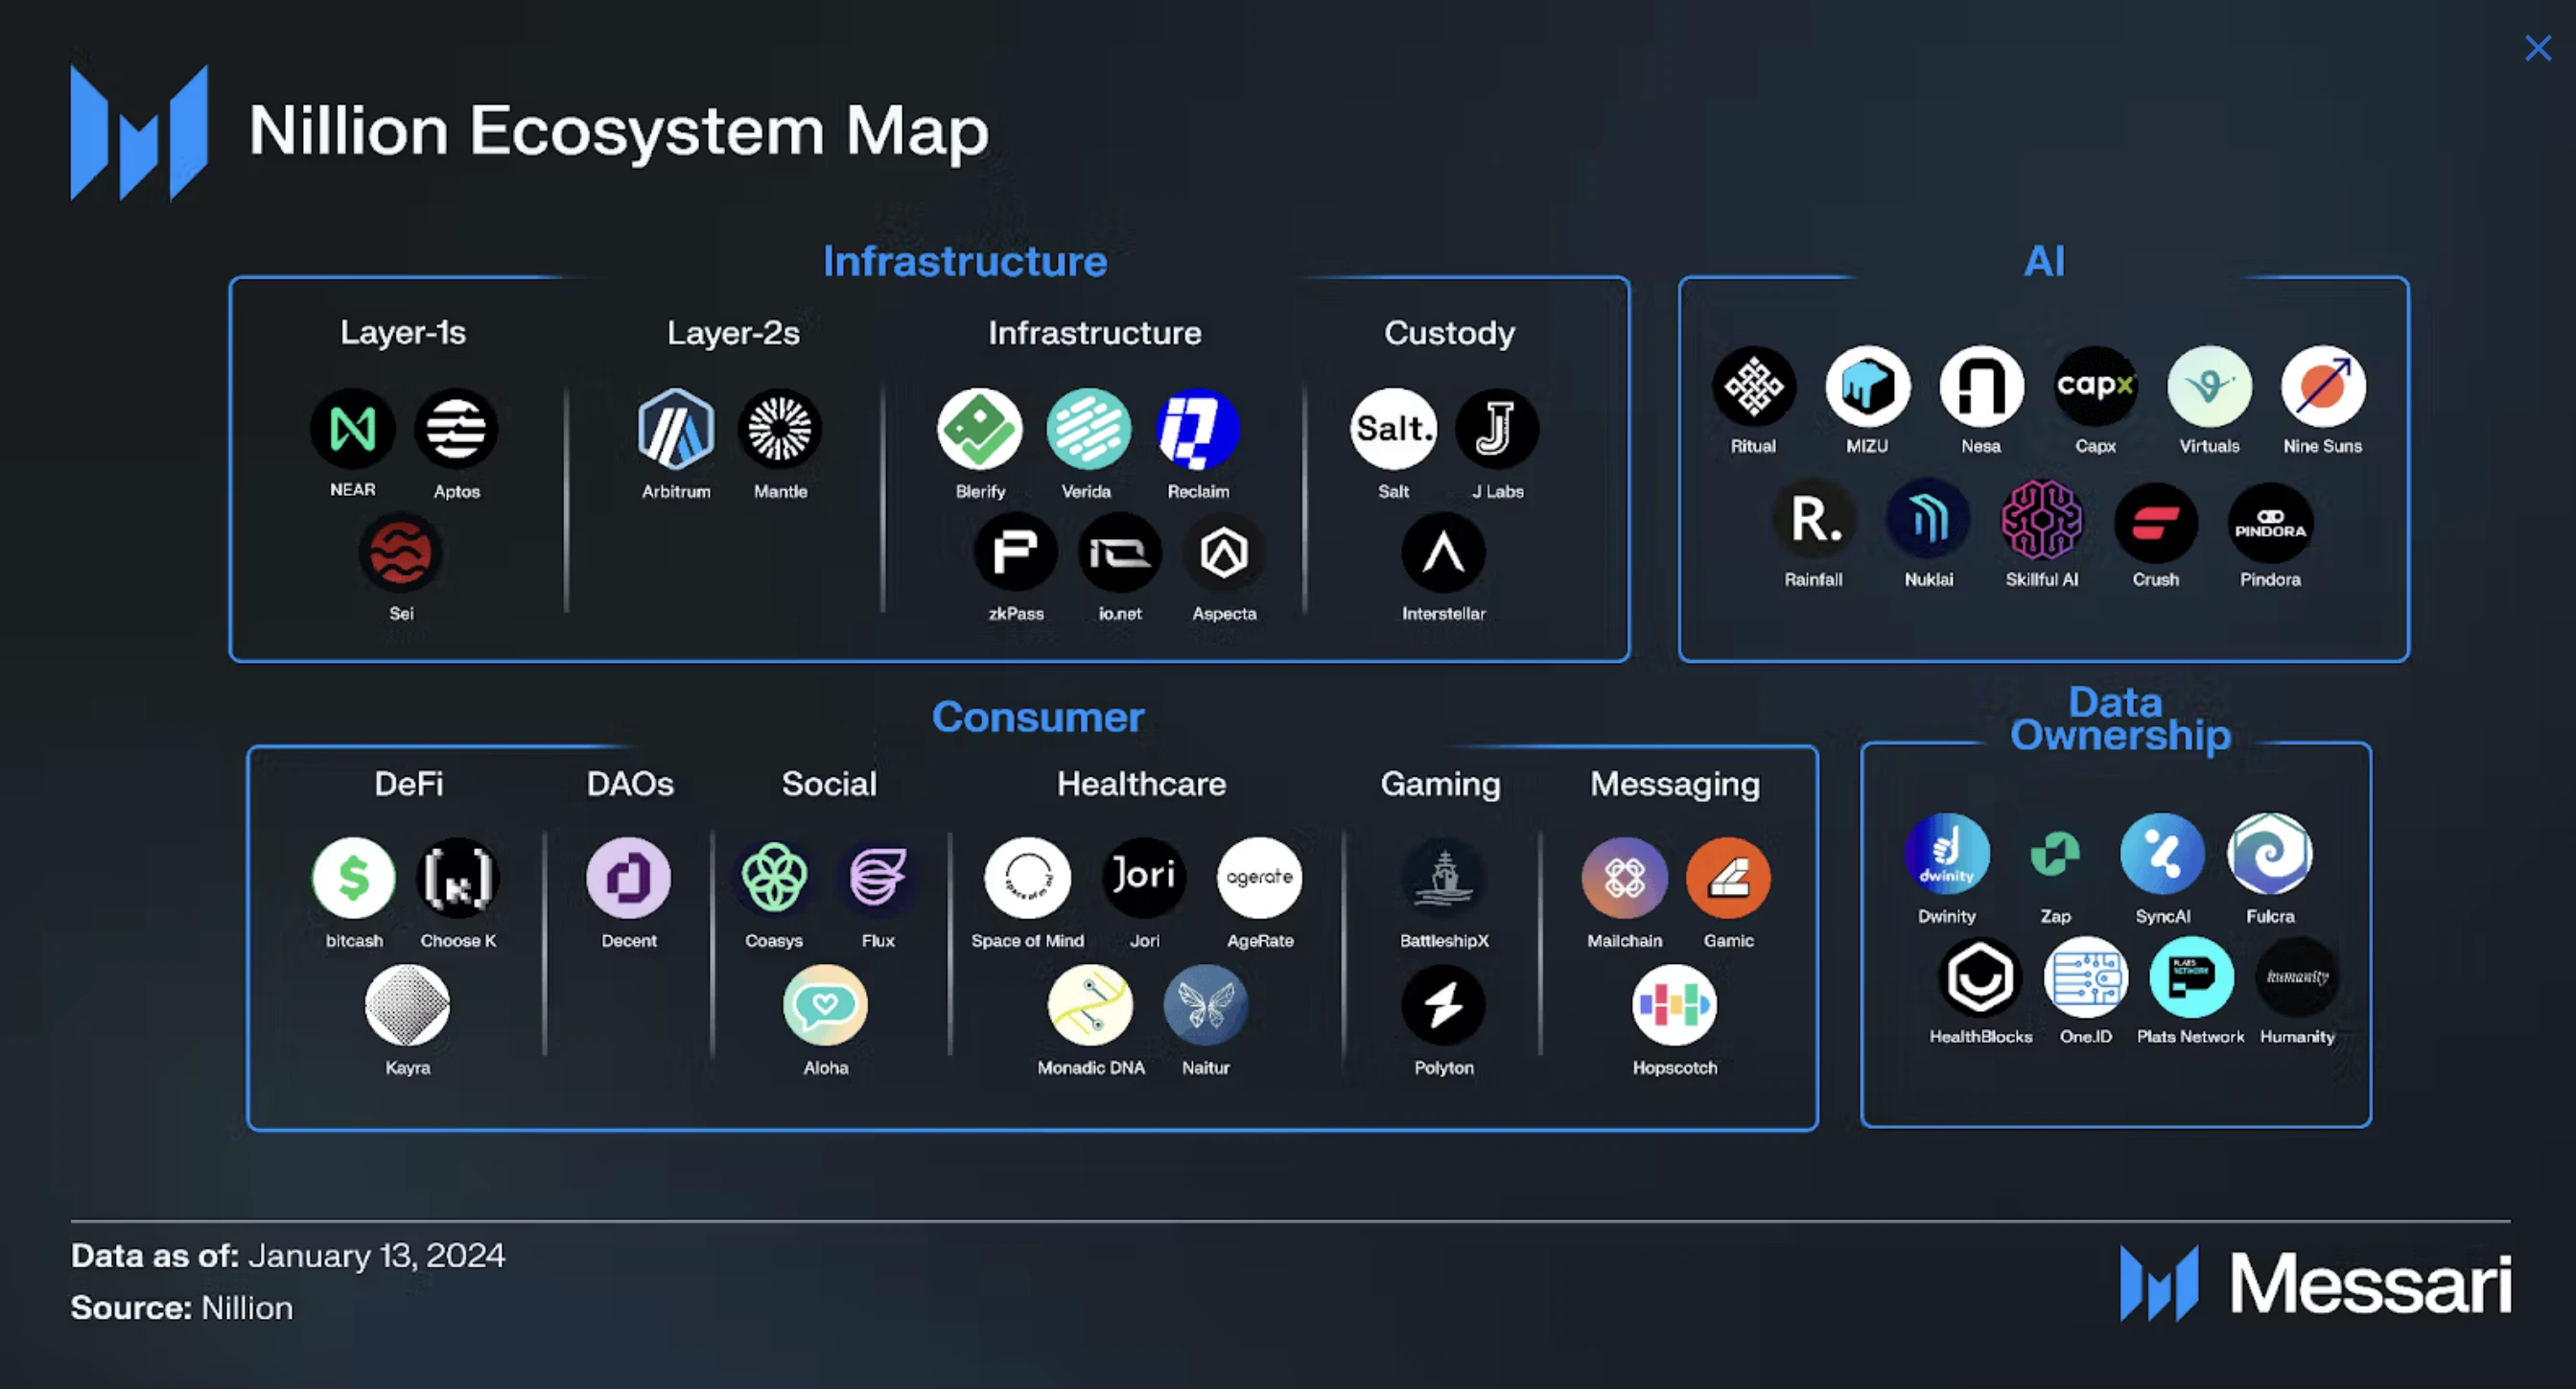This screenshot has height=1389, width=2576.
Task: Select the Reclaim protocol icon
Action: [1197, 430]
